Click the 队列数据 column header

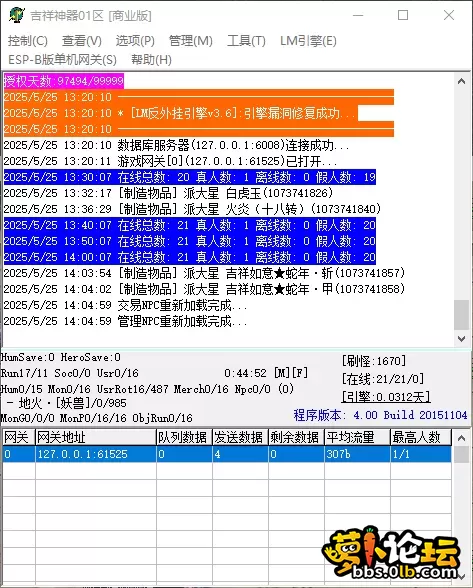[184, 437]
